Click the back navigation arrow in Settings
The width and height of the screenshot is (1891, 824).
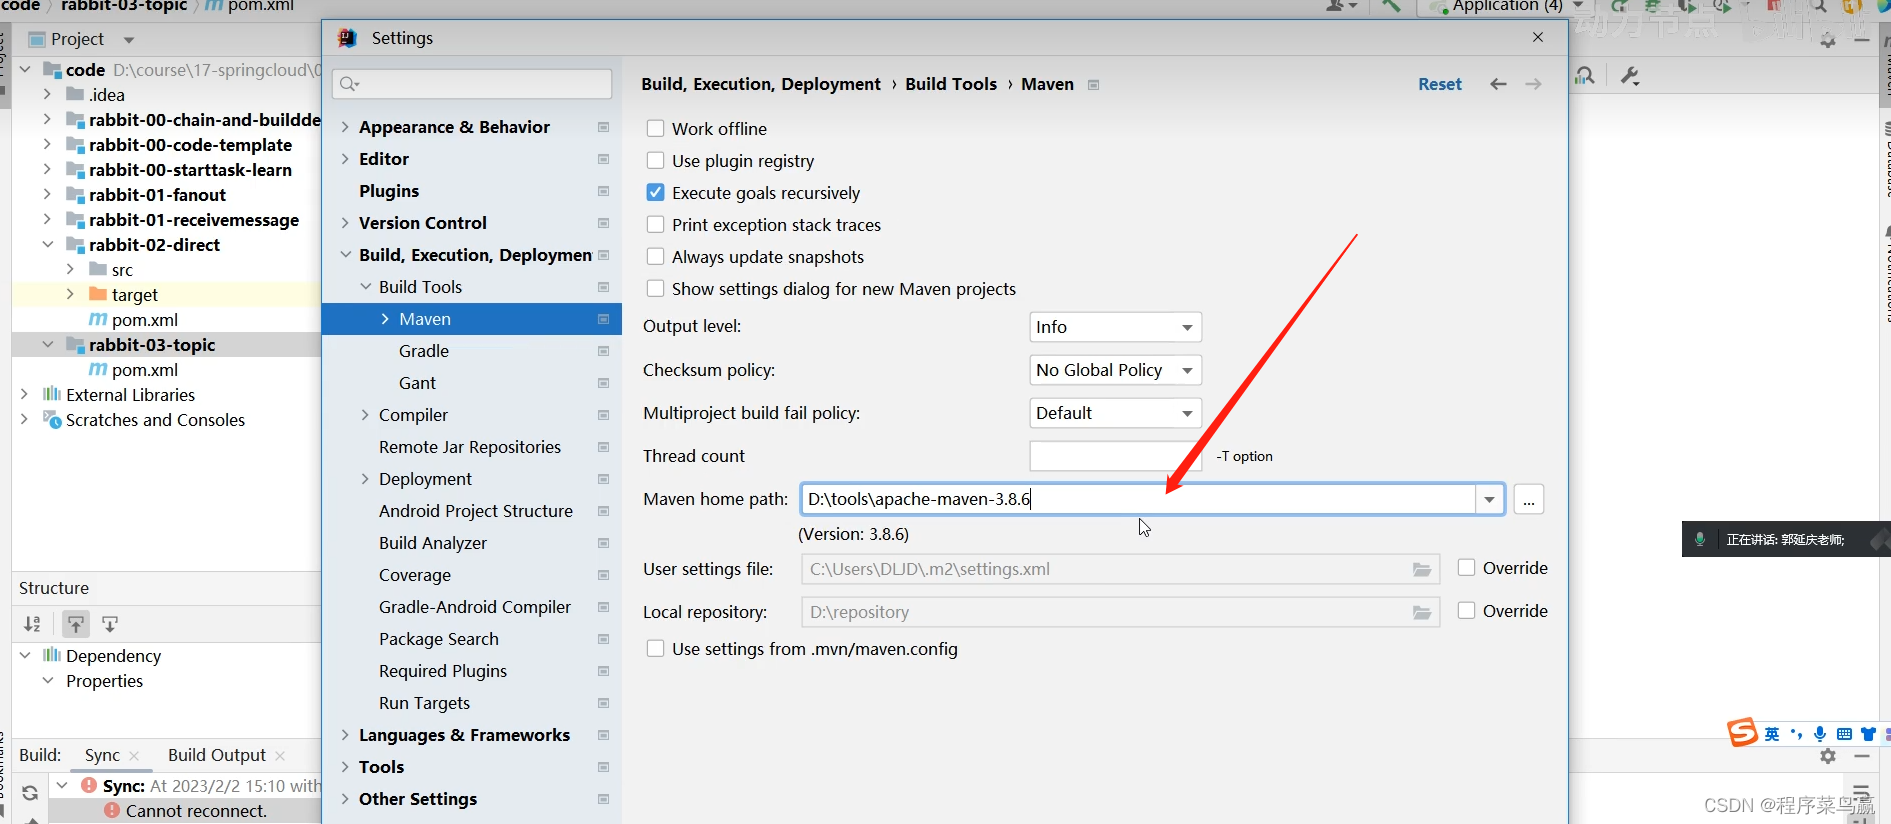click(1498, 84)
